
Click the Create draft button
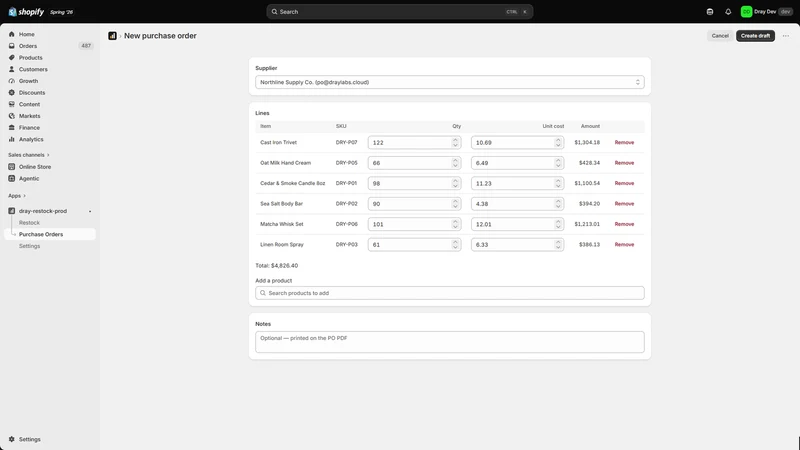755,36
